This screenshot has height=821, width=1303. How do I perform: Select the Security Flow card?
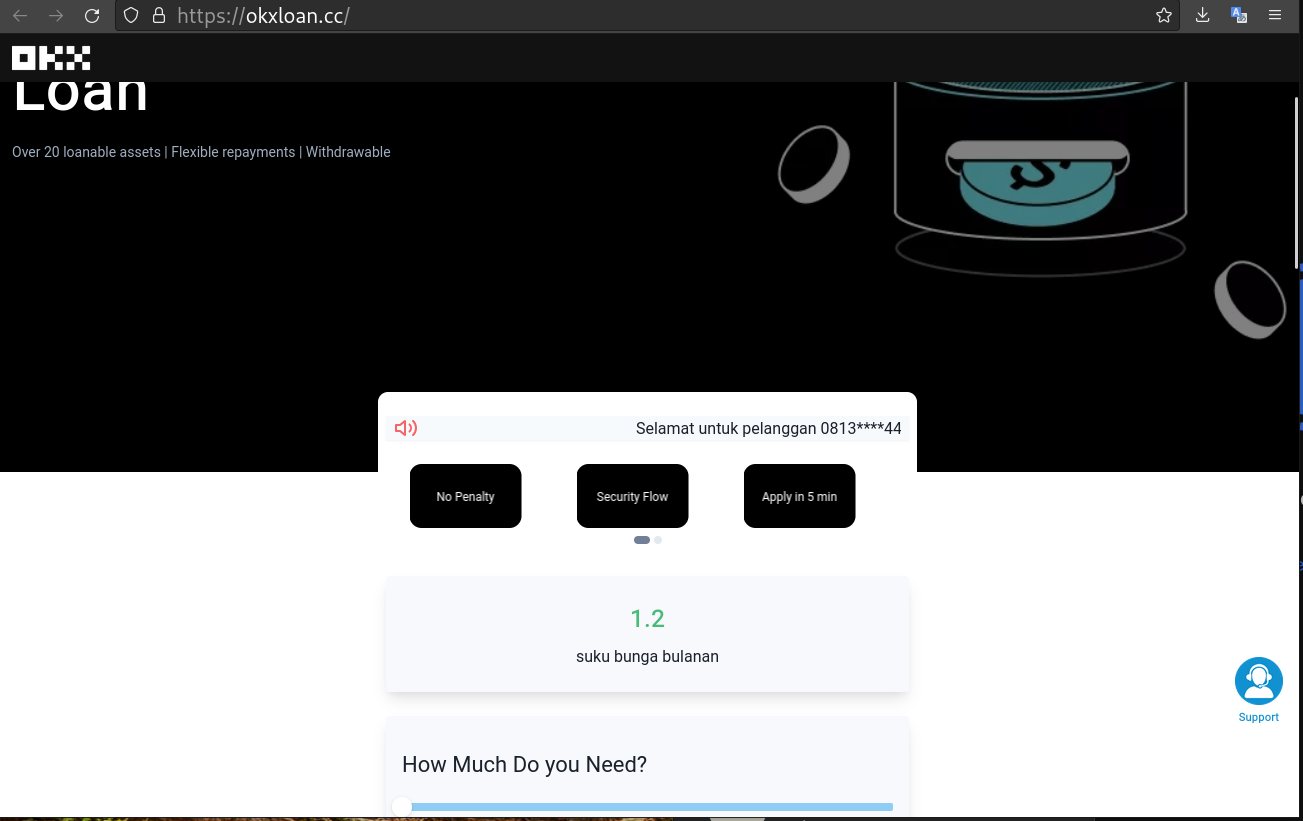(x=632, y=496)
